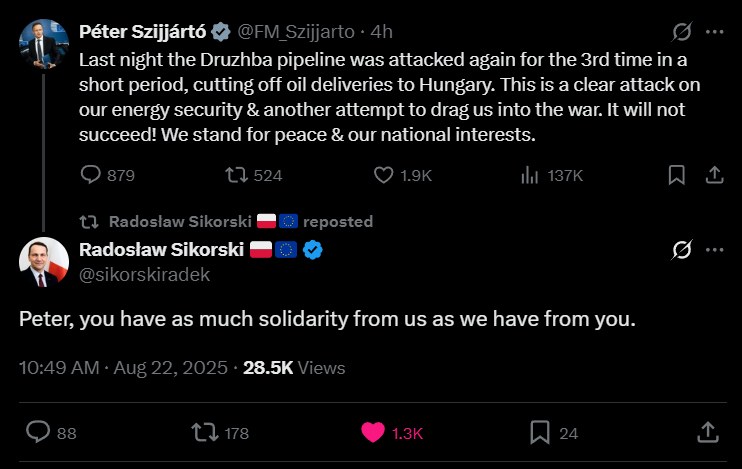Bookmark Szijjártó's quoted tweet

coord(677,175)
